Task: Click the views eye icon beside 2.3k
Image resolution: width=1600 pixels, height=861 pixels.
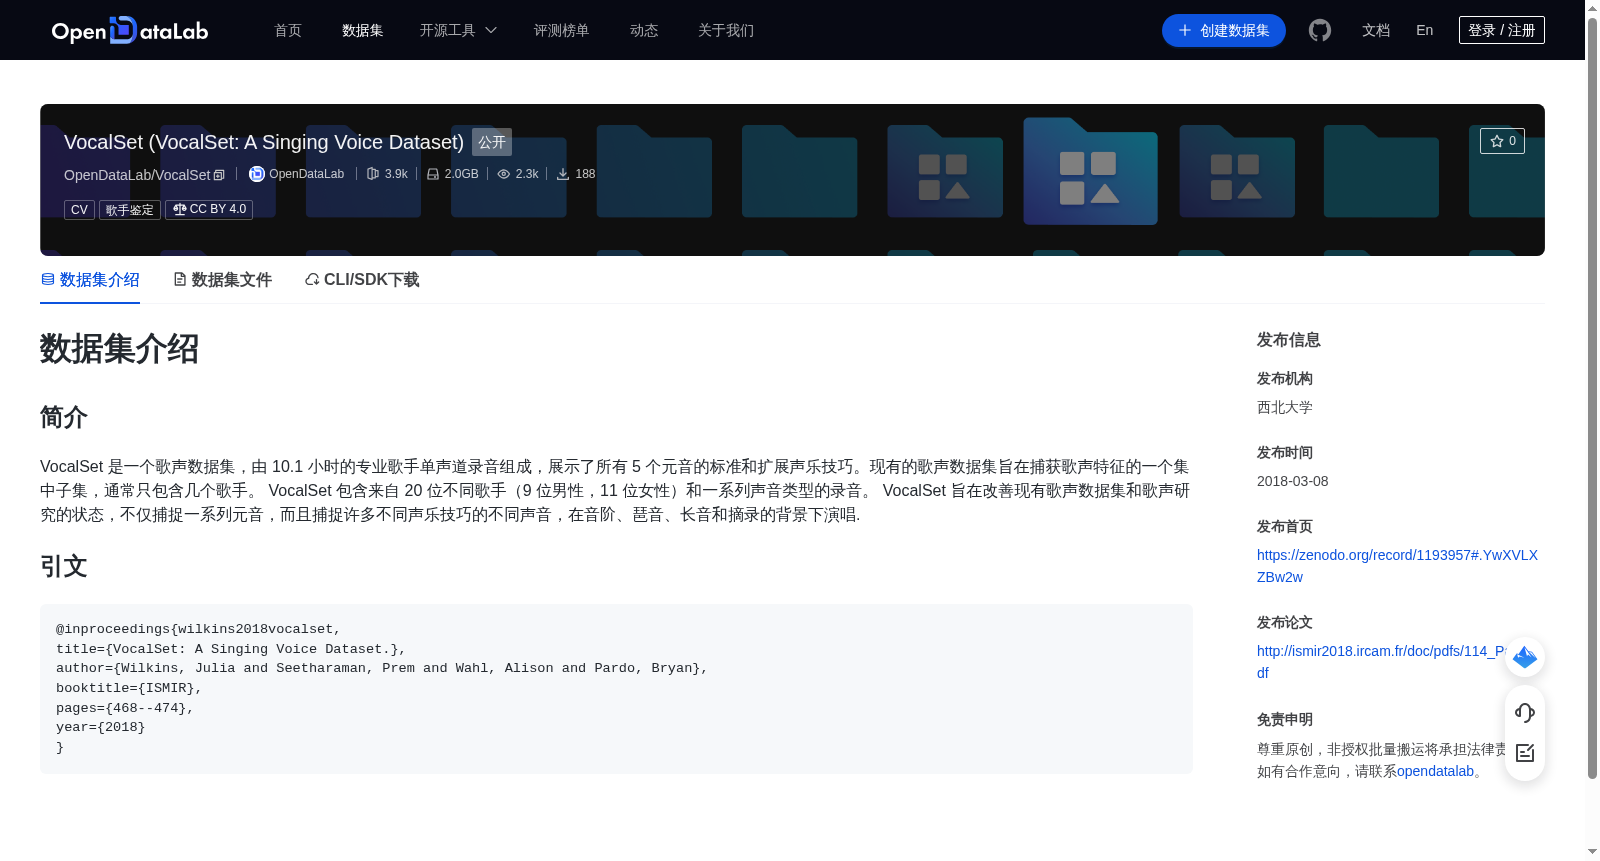Action: 504,174
